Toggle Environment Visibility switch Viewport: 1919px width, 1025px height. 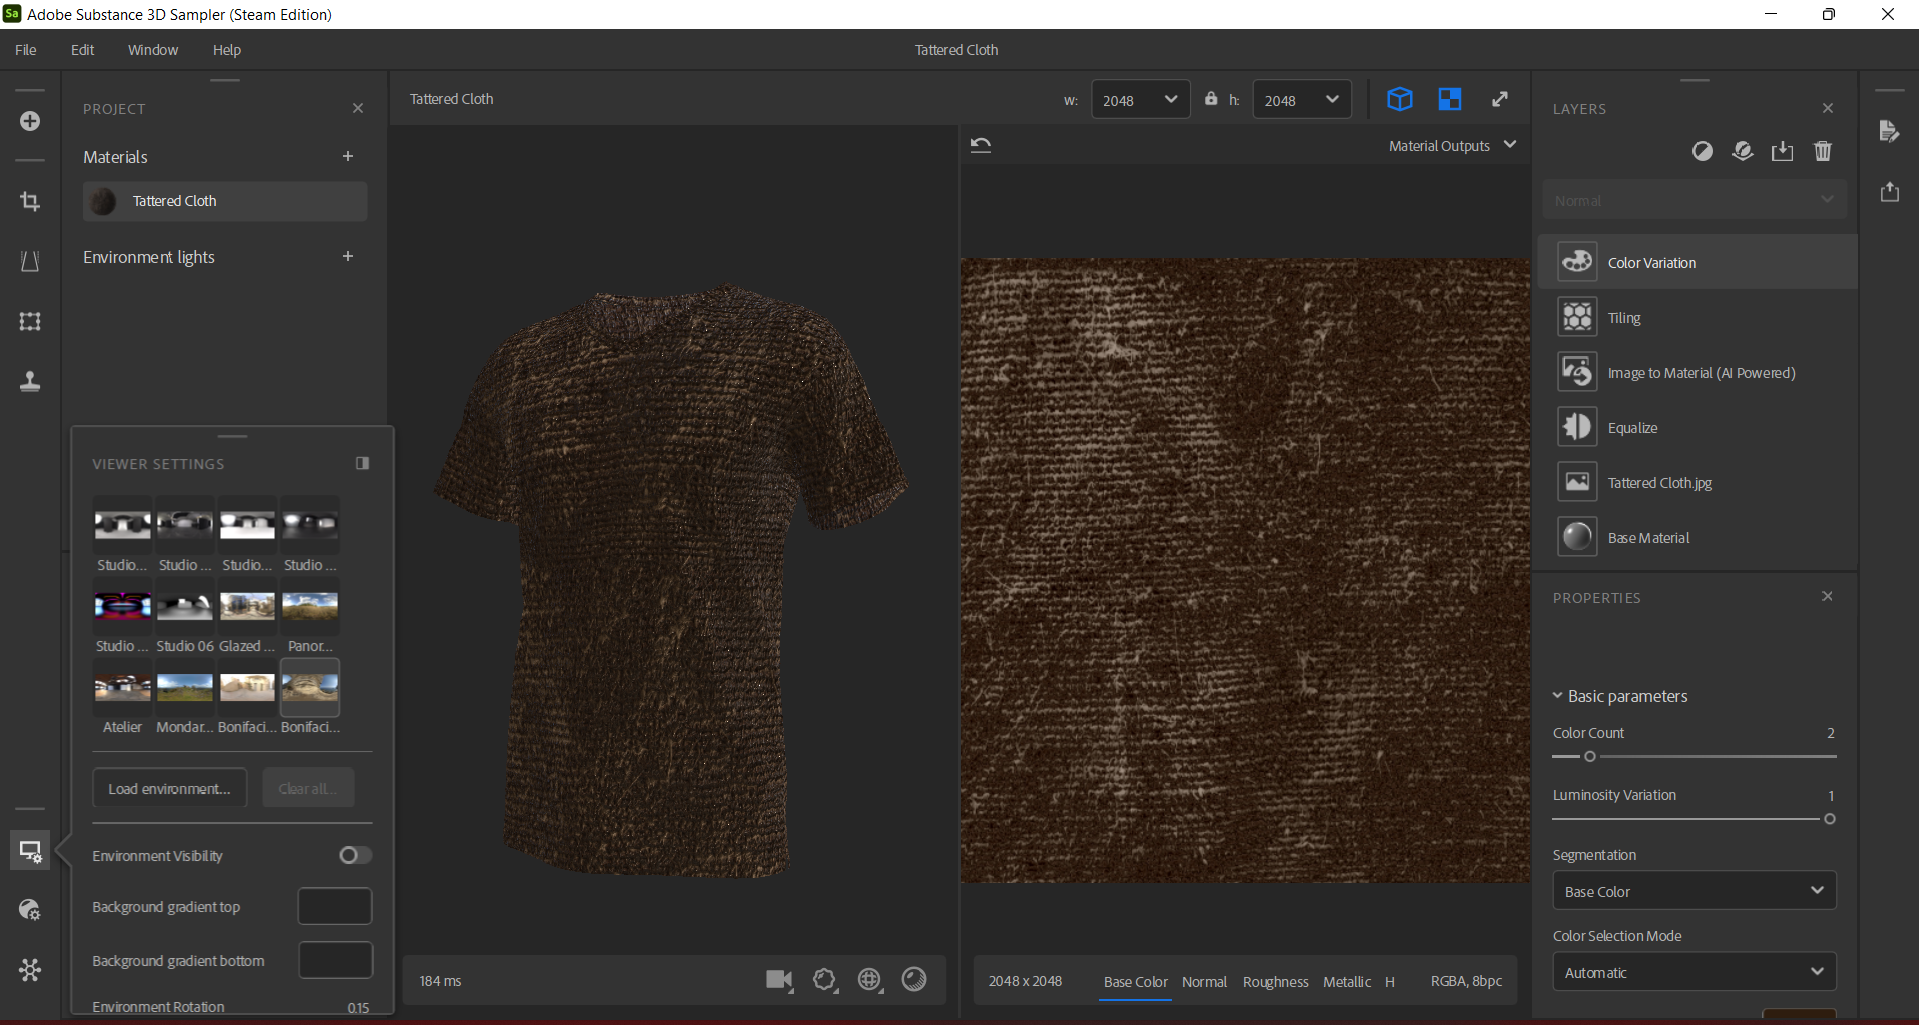[355, 855]
